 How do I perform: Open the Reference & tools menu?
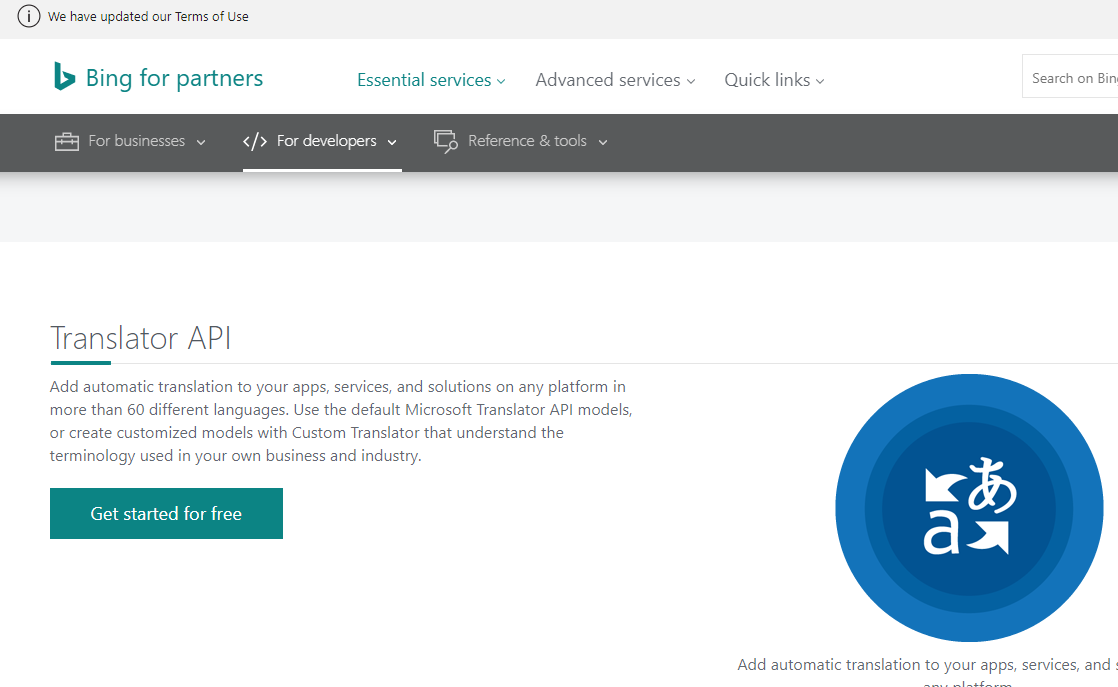[x=521, y=141]
